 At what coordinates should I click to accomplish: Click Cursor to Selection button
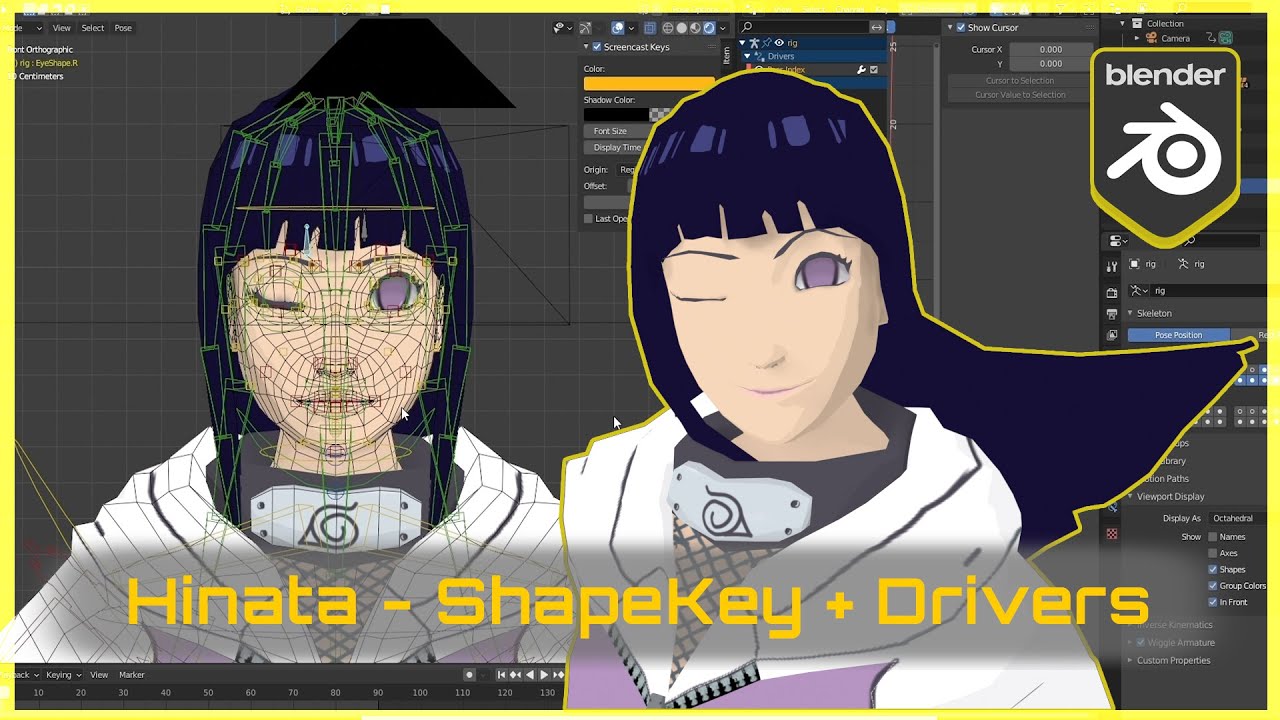[1020, 80]
